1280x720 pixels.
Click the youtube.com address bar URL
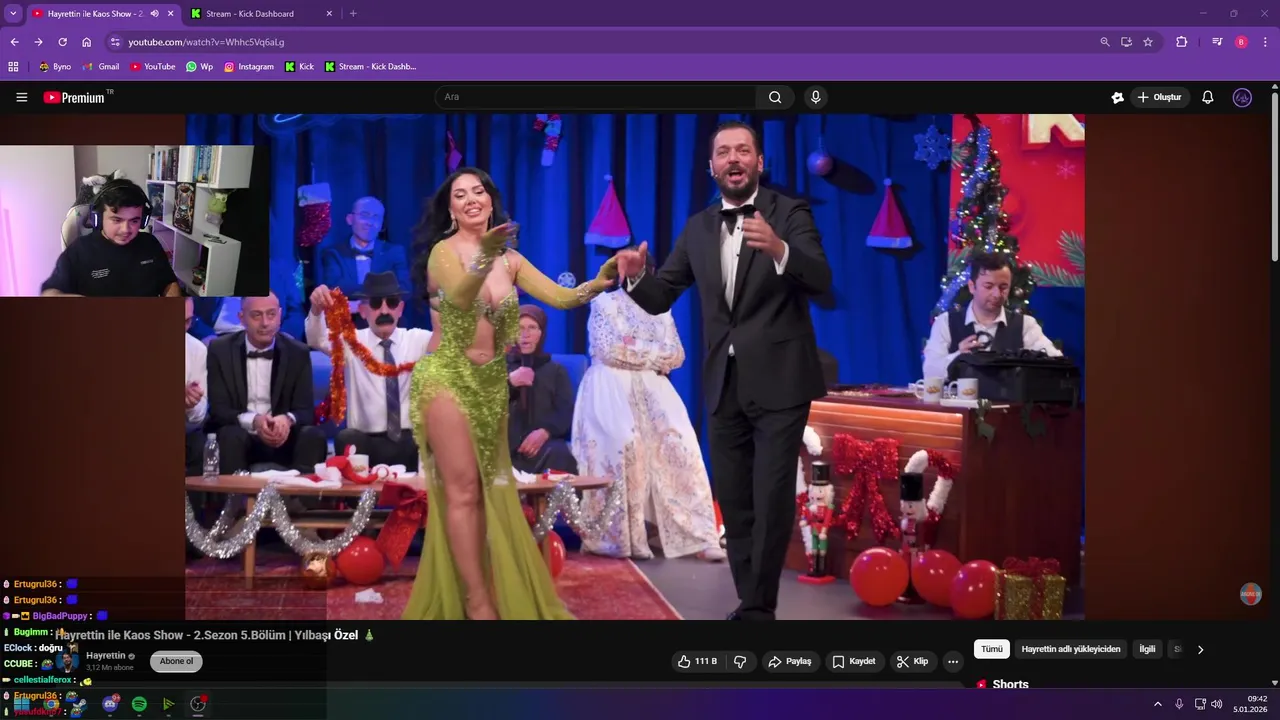206,42
